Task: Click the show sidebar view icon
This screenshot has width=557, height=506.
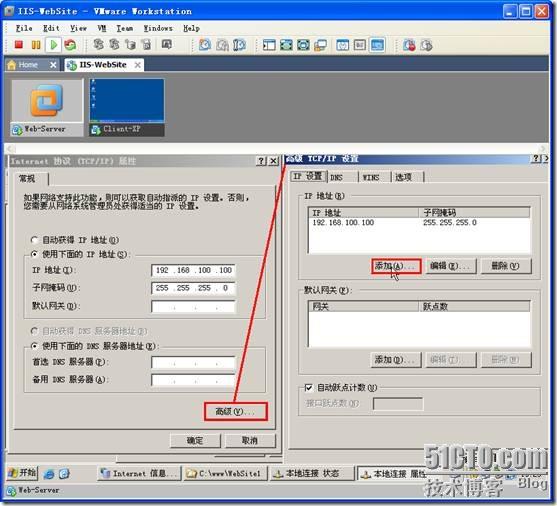Action: (x=269, y=45)
